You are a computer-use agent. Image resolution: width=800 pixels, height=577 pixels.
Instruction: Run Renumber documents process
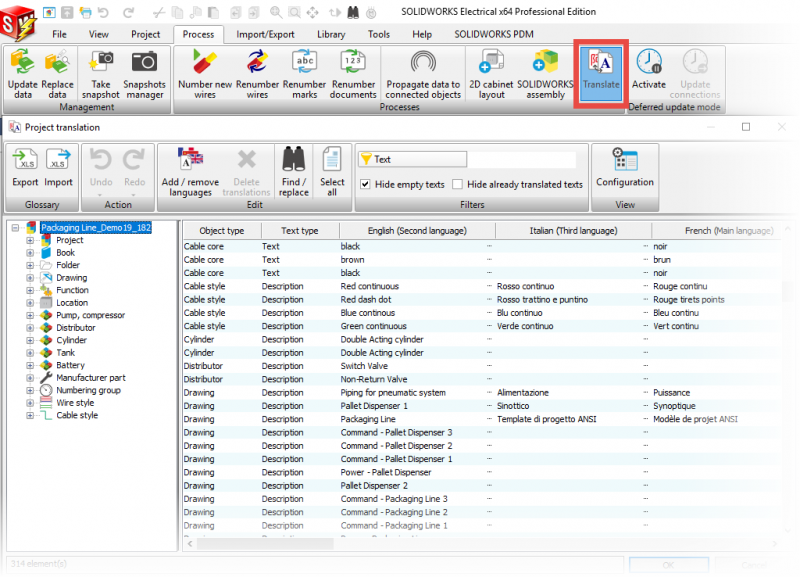coord(353,73)
